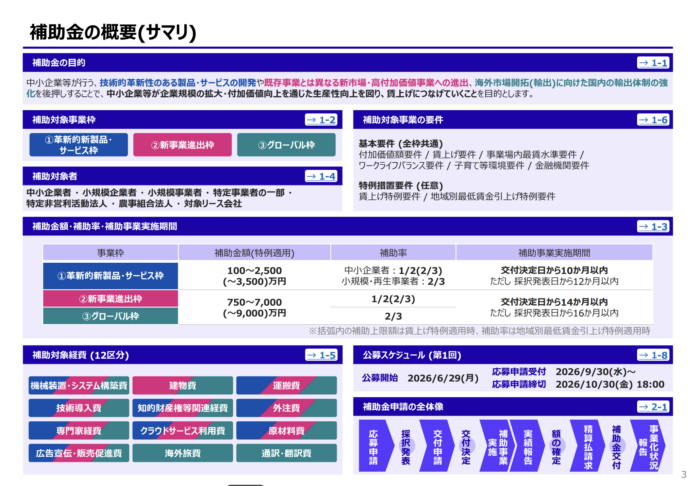700x486 pixels.
Task: Click the 応募申請 process arrow
Action: click(x=374, y=446)
